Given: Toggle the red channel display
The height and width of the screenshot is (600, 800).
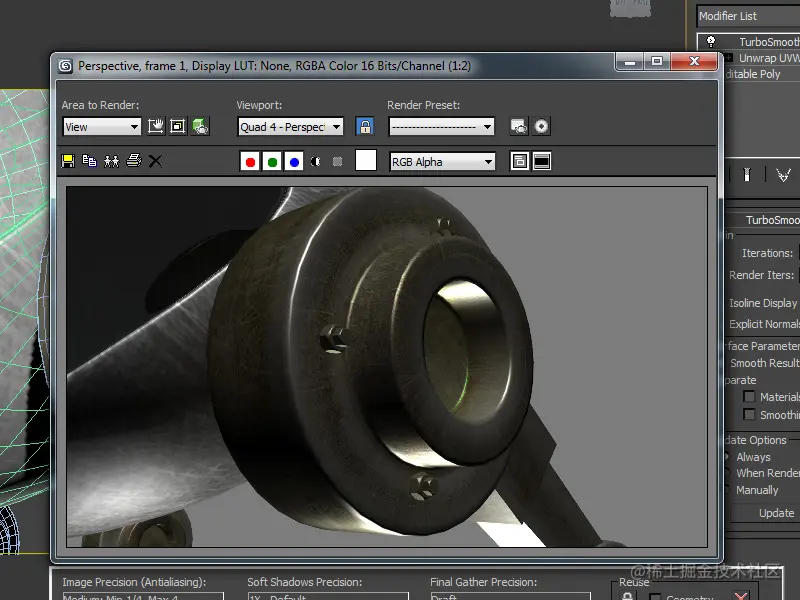Looking at the screenshot, I should click(x=250, y=162).
